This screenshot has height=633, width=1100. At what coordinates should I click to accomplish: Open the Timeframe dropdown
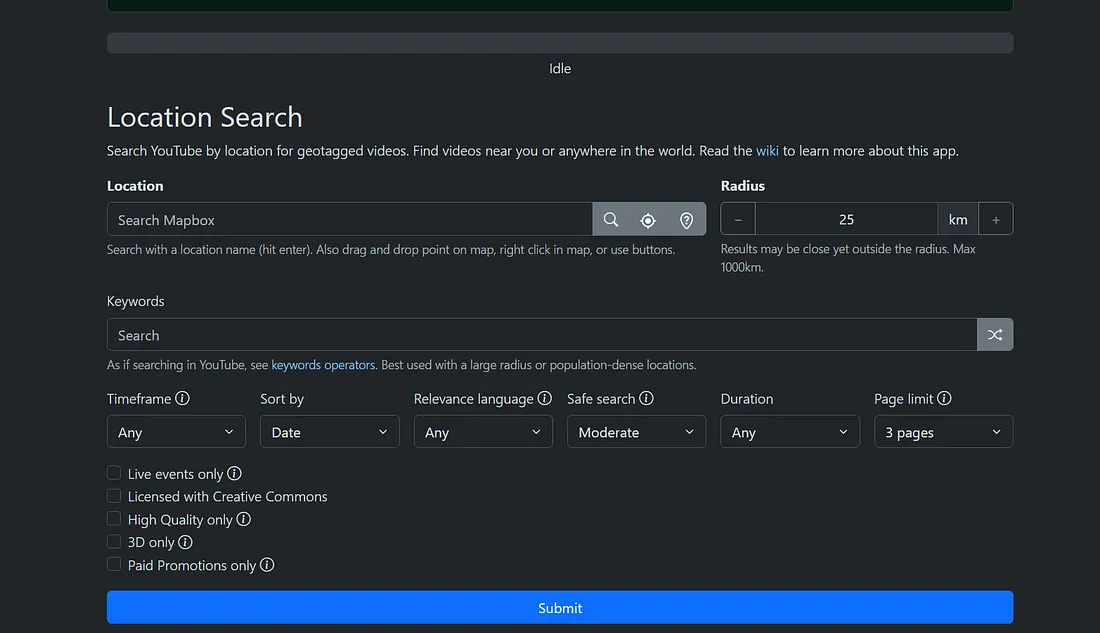click(x=176, y=432)
